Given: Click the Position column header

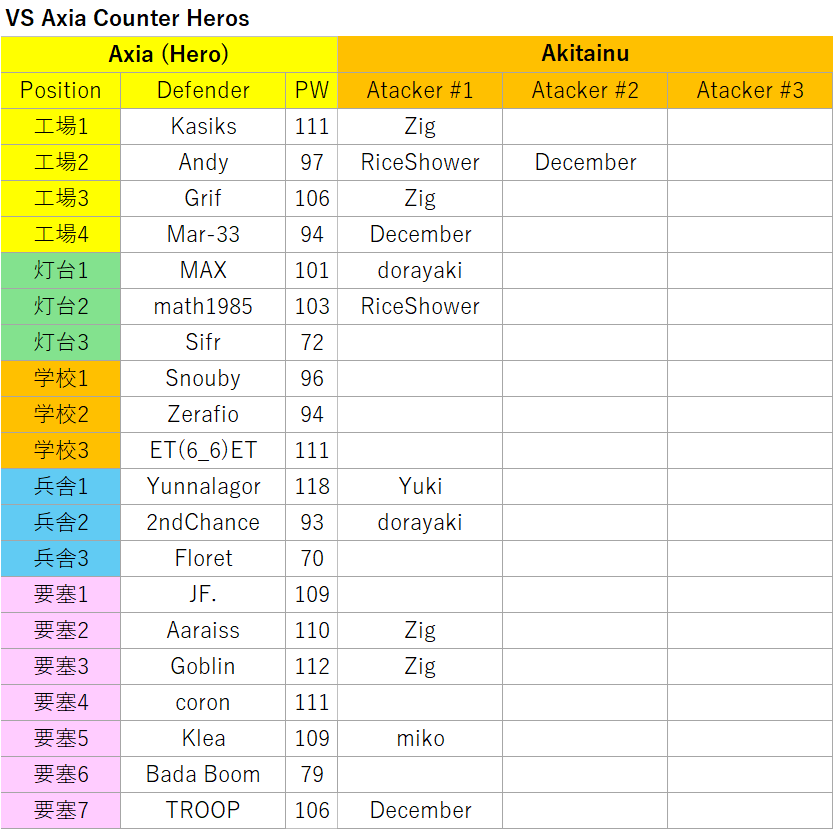Looking at the screenshot, I should coord(61,90).
